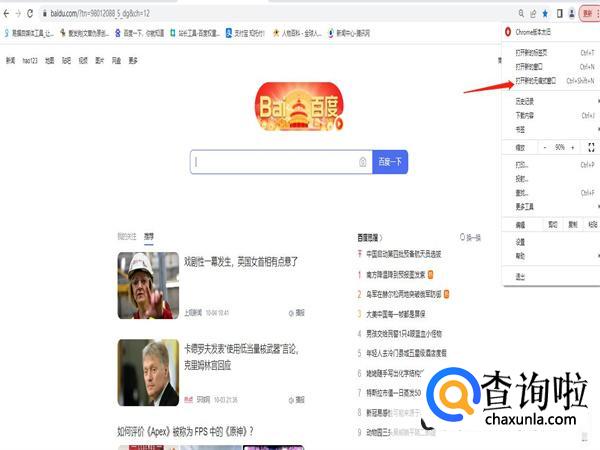Open thumbnail of man beside the Kremlin headline

(148, 373)
